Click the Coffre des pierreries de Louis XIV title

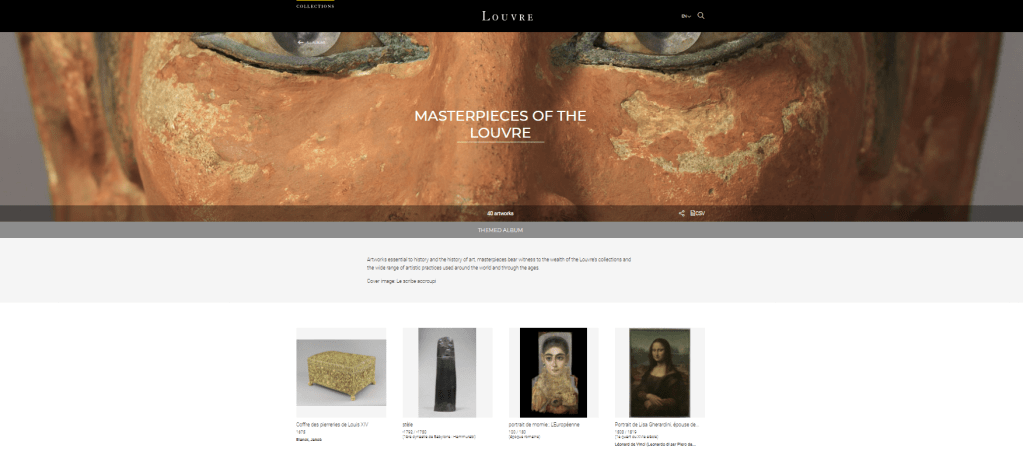coord(332,424)
